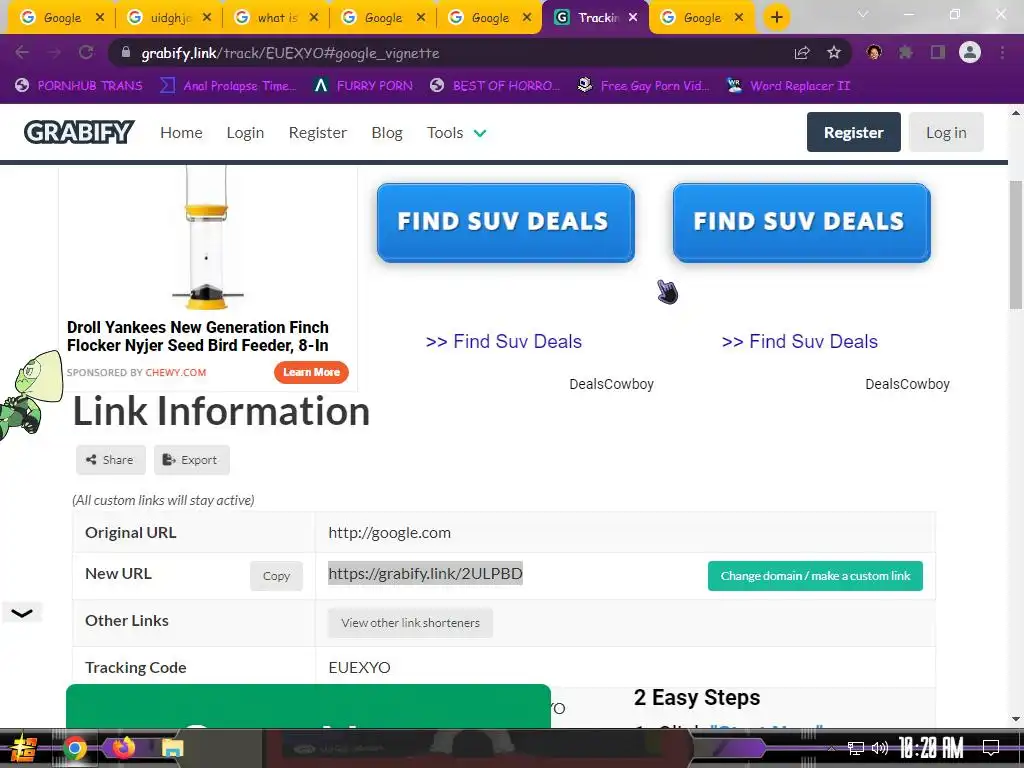The width and height of the screenshot is (1024, 768).
Task: Open Chrome from the taskbar
Action: 75,748
